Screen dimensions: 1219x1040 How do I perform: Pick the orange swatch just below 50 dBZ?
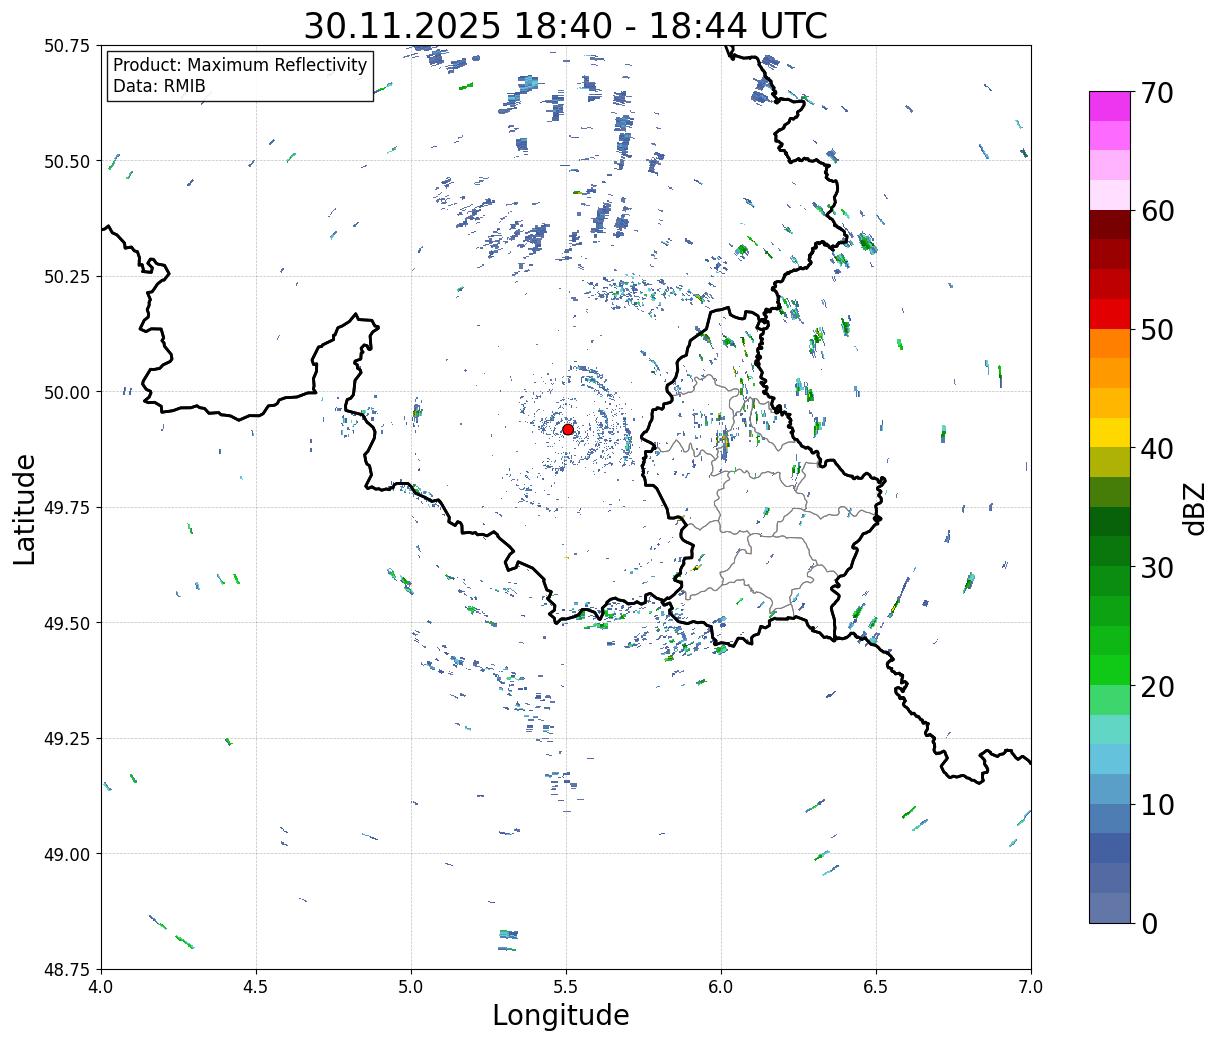(x=1110, y=344)
